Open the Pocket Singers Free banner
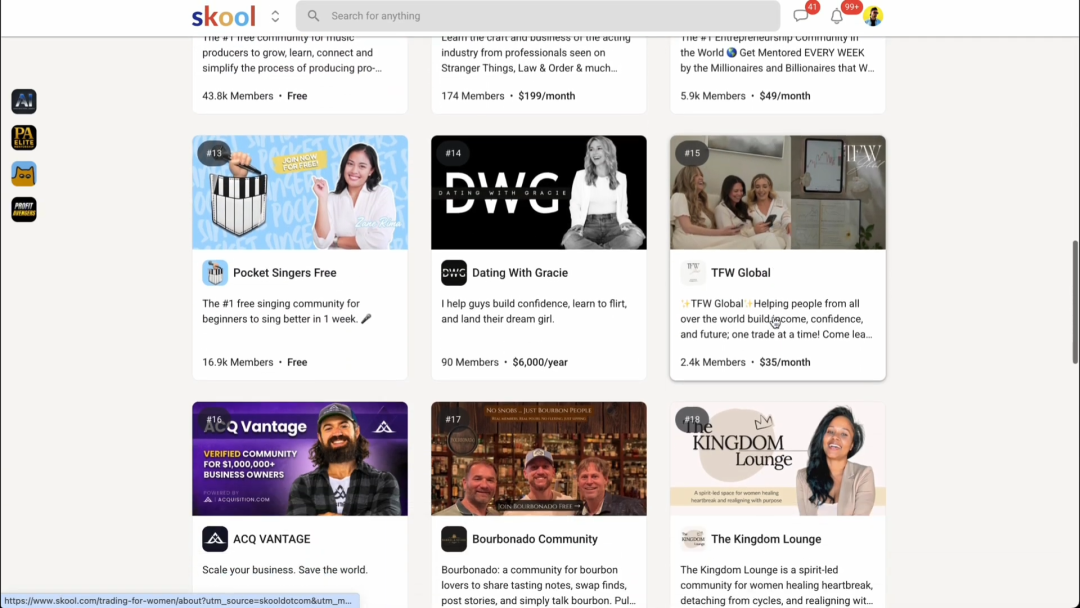The width and height of the screenshot is (1080, 608). click(x=300, y=192)
